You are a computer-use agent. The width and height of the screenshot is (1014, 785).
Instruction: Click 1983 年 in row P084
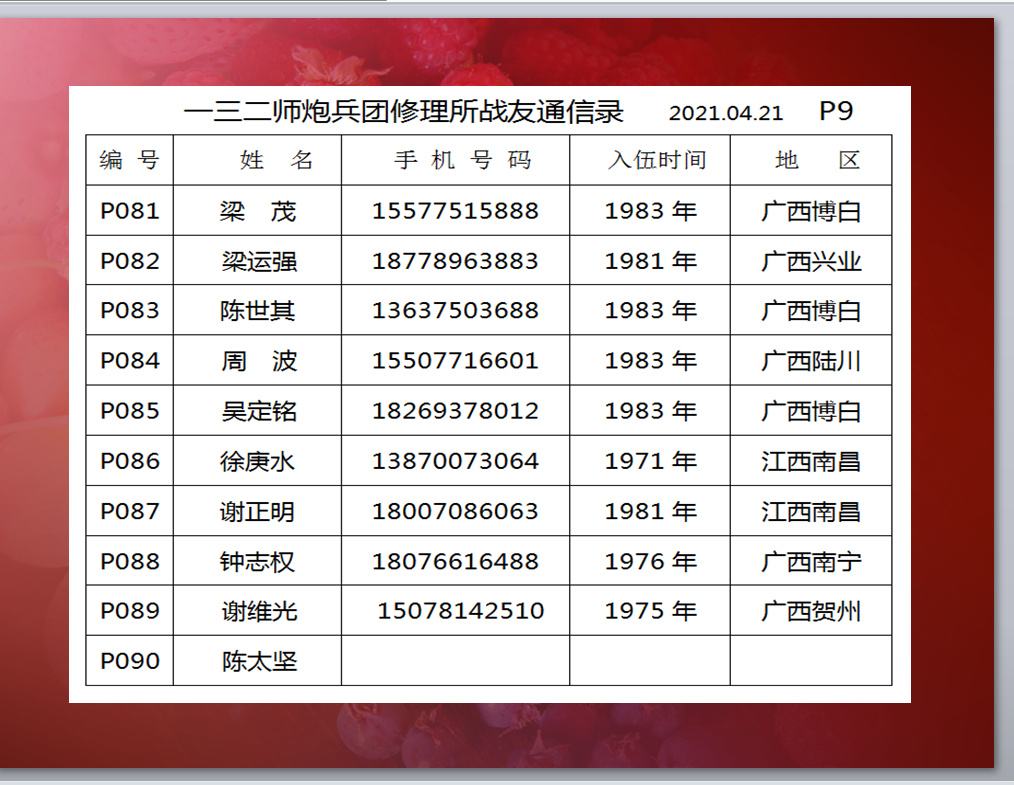click(651, 361)
